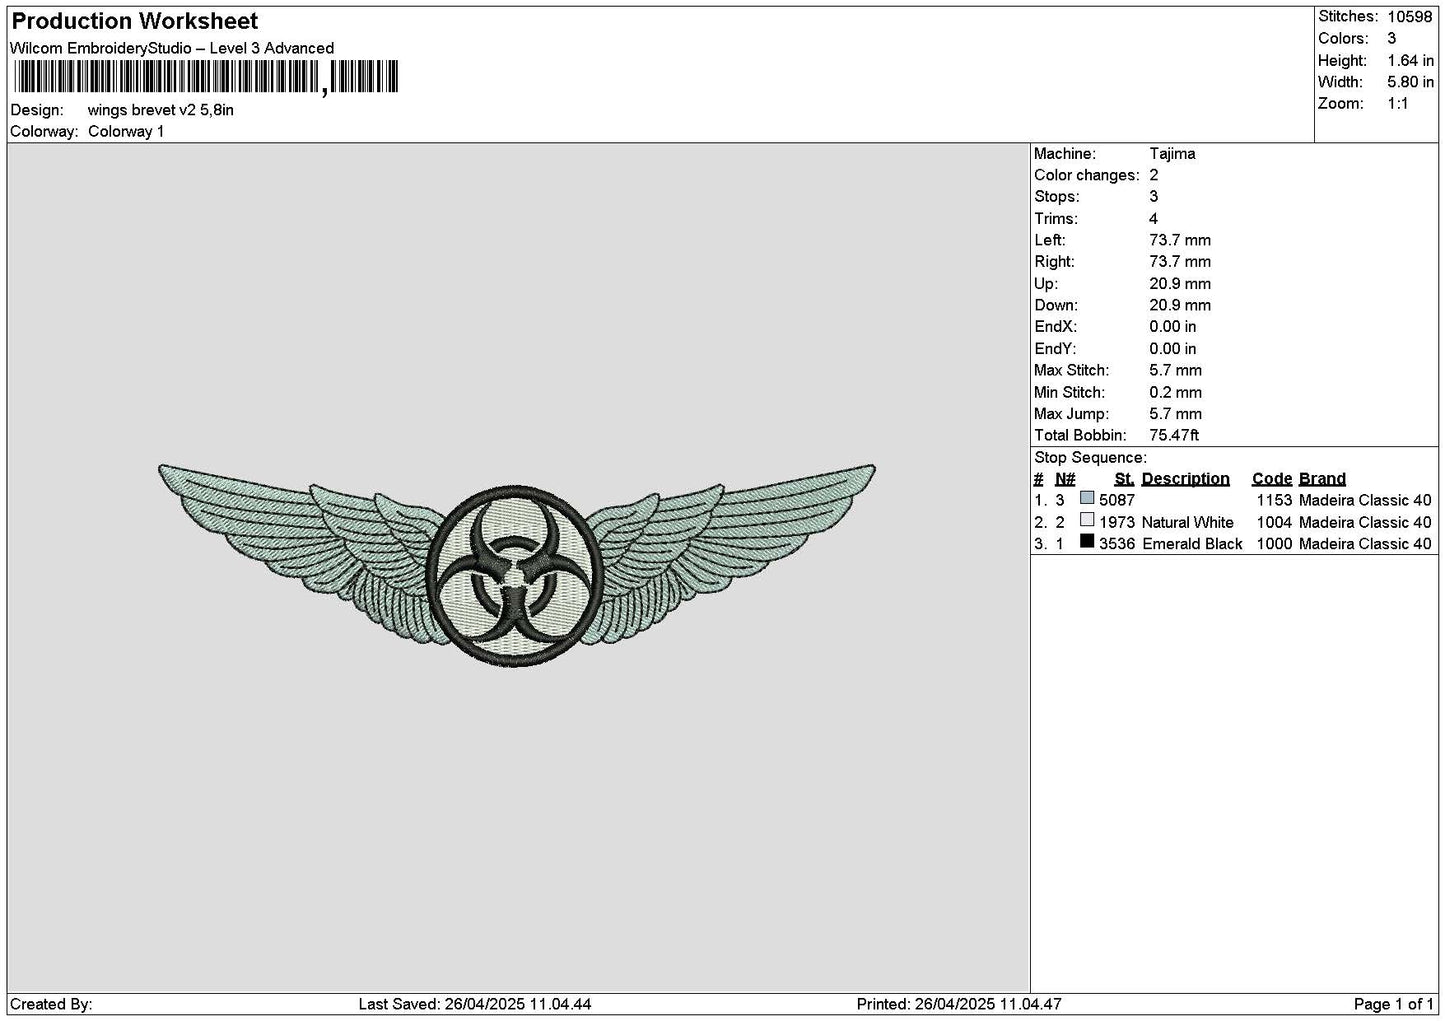Click the EndX value '0.00 in'
The width and height of the screenshot is (1445, 1021).
(x=1173, y=327)
